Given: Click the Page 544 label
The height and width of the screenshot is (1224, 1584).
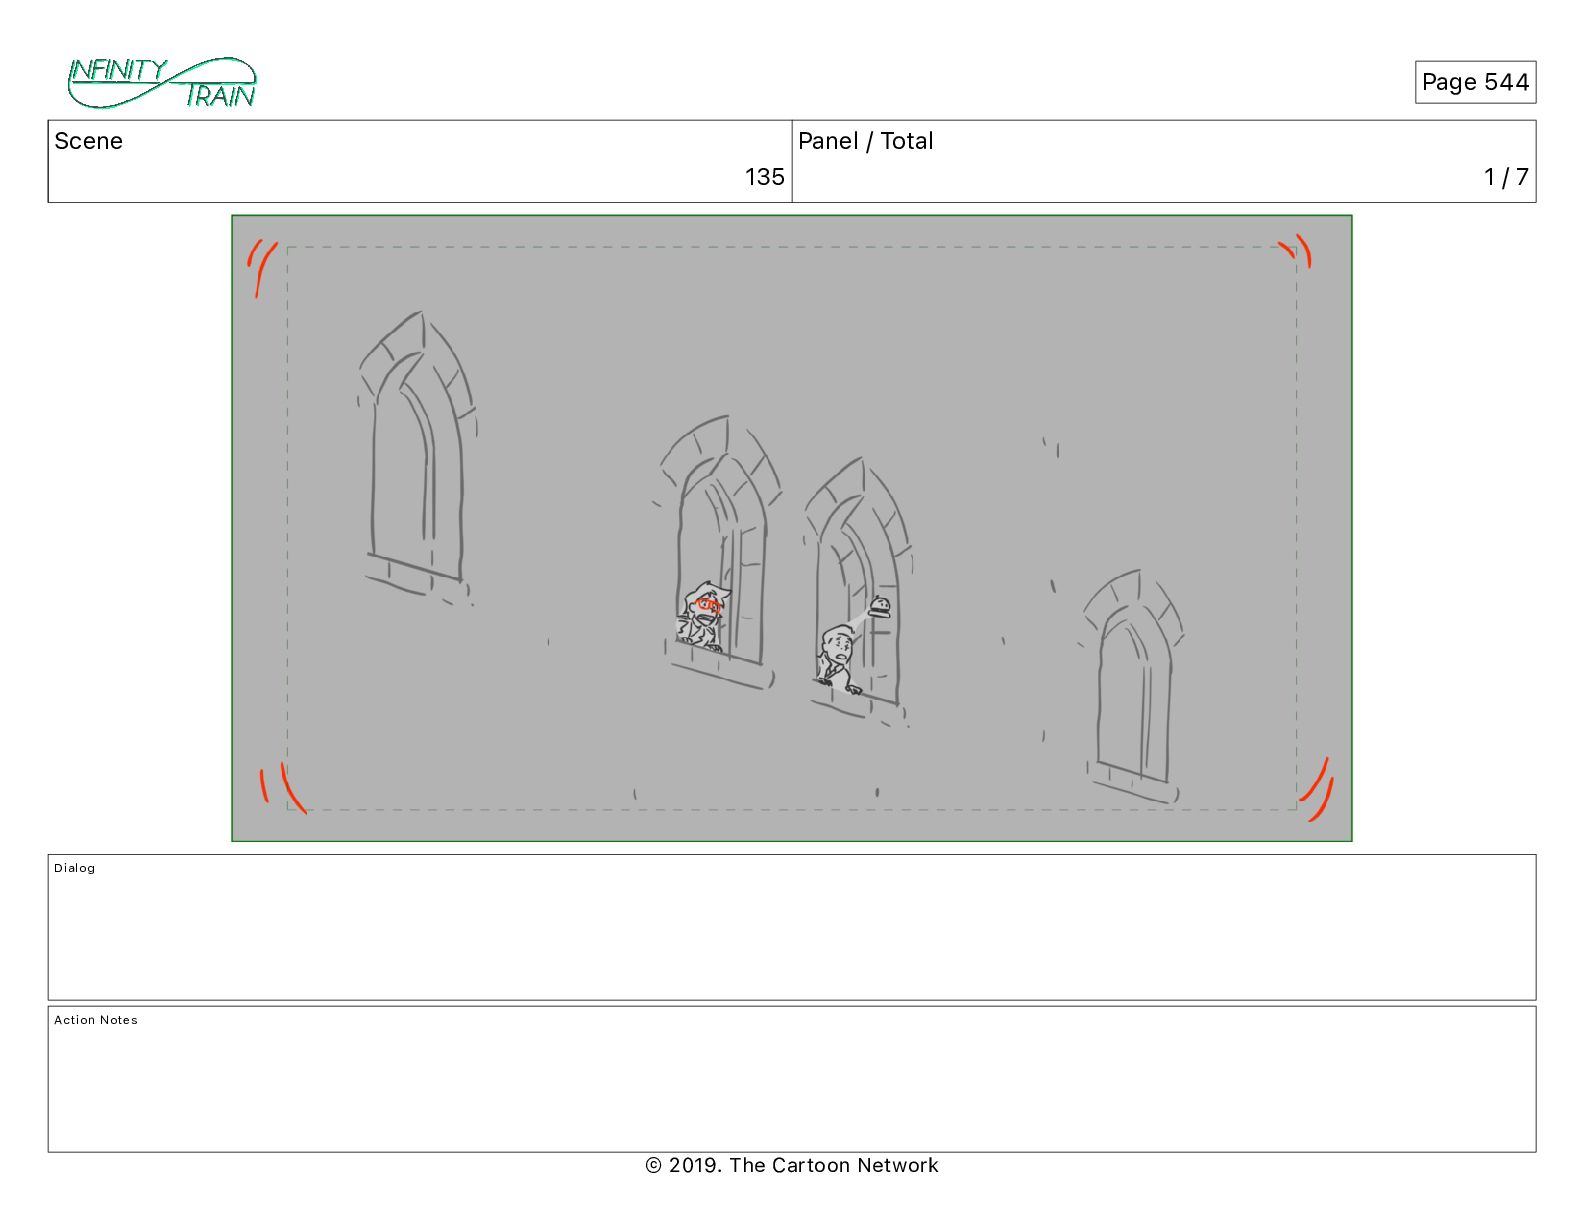Looking at the screenshot, I should [1475, 82].
